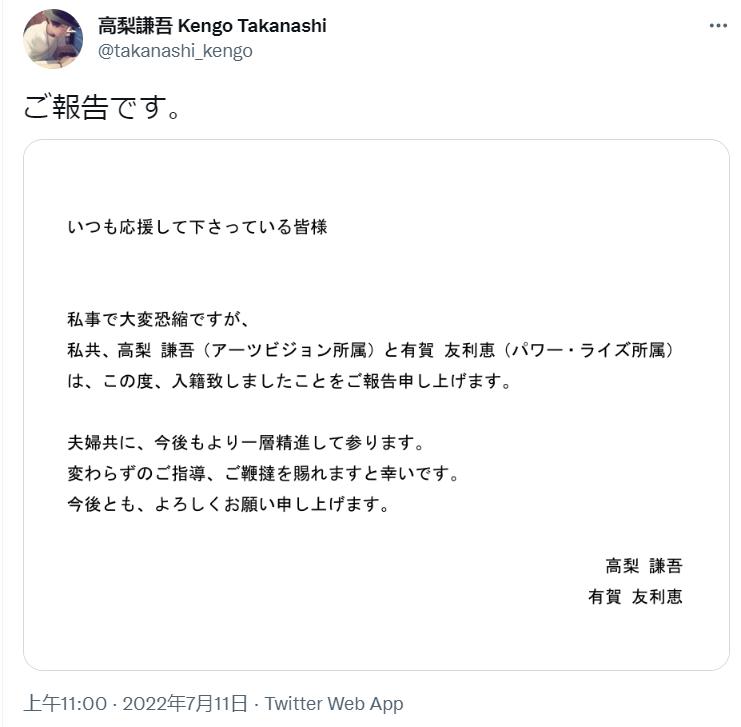Click the 2022年7月11日 date of the tweet
This screenshot has width=741, height=727.
(186, 703)
